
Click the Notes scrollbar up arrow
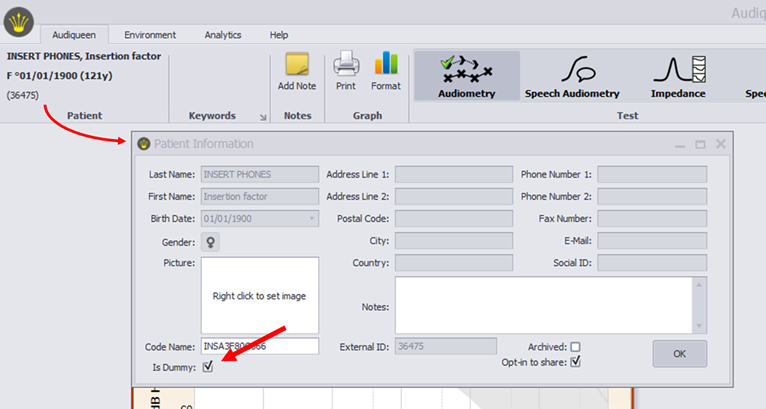point(699,284)
